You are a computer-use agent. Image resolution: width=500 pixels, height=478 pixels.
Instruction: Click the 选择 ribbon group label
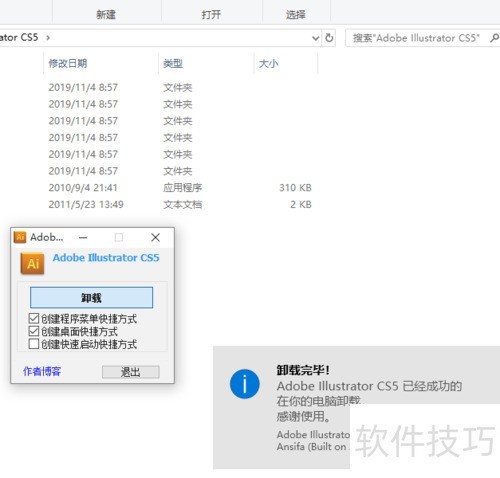pos(296,15)
